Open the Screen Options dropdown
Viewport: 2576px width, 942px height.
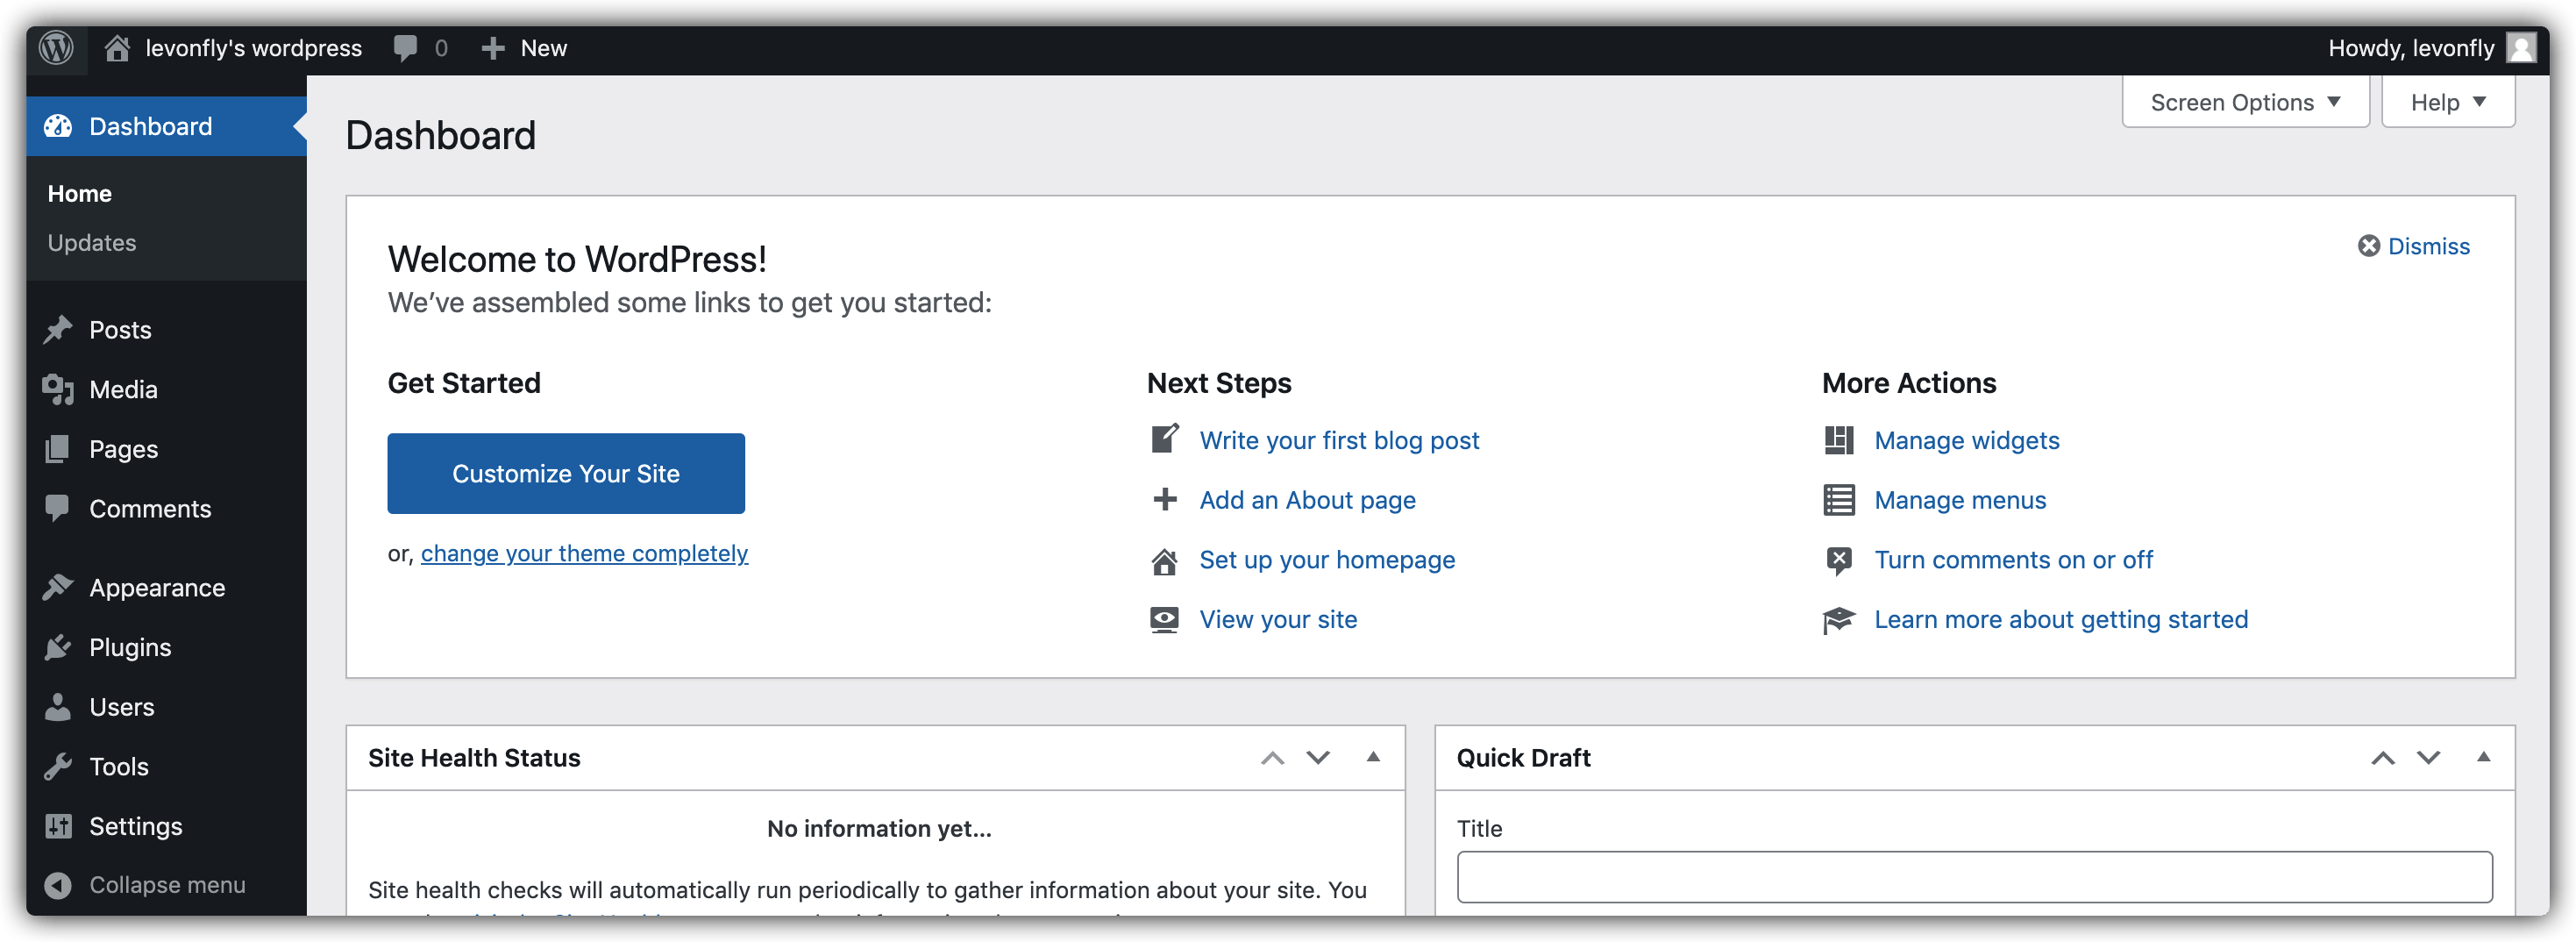point(2245,102)
